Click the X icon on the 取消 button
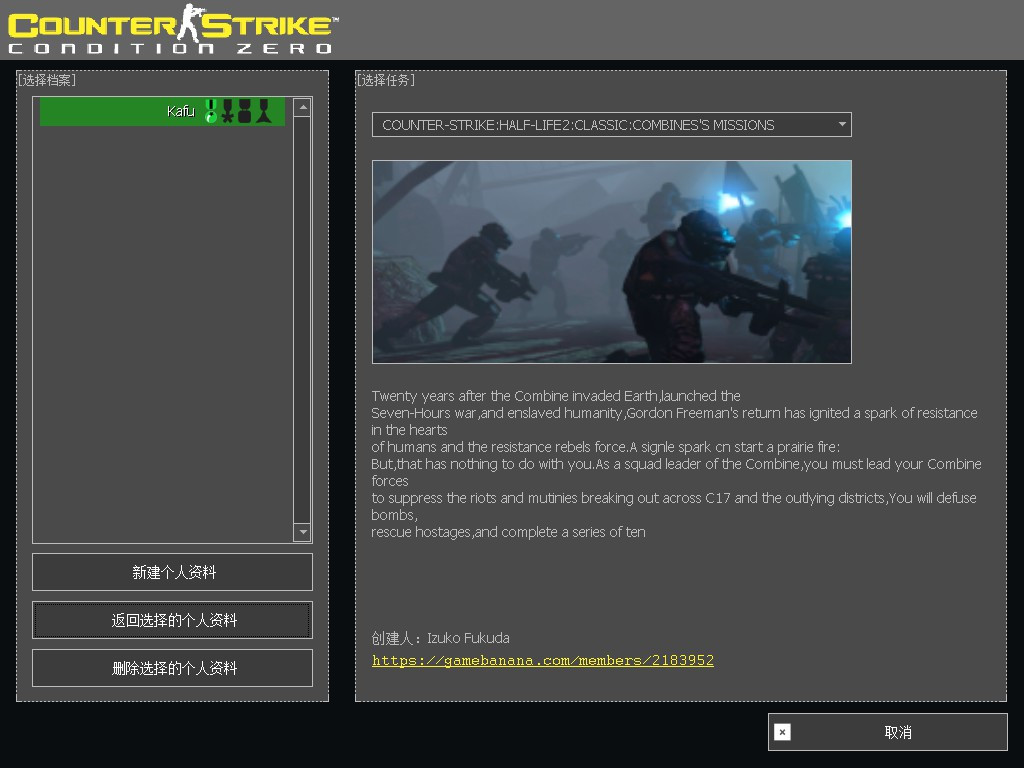This screenshot has height=768, width=1024. 782,732
